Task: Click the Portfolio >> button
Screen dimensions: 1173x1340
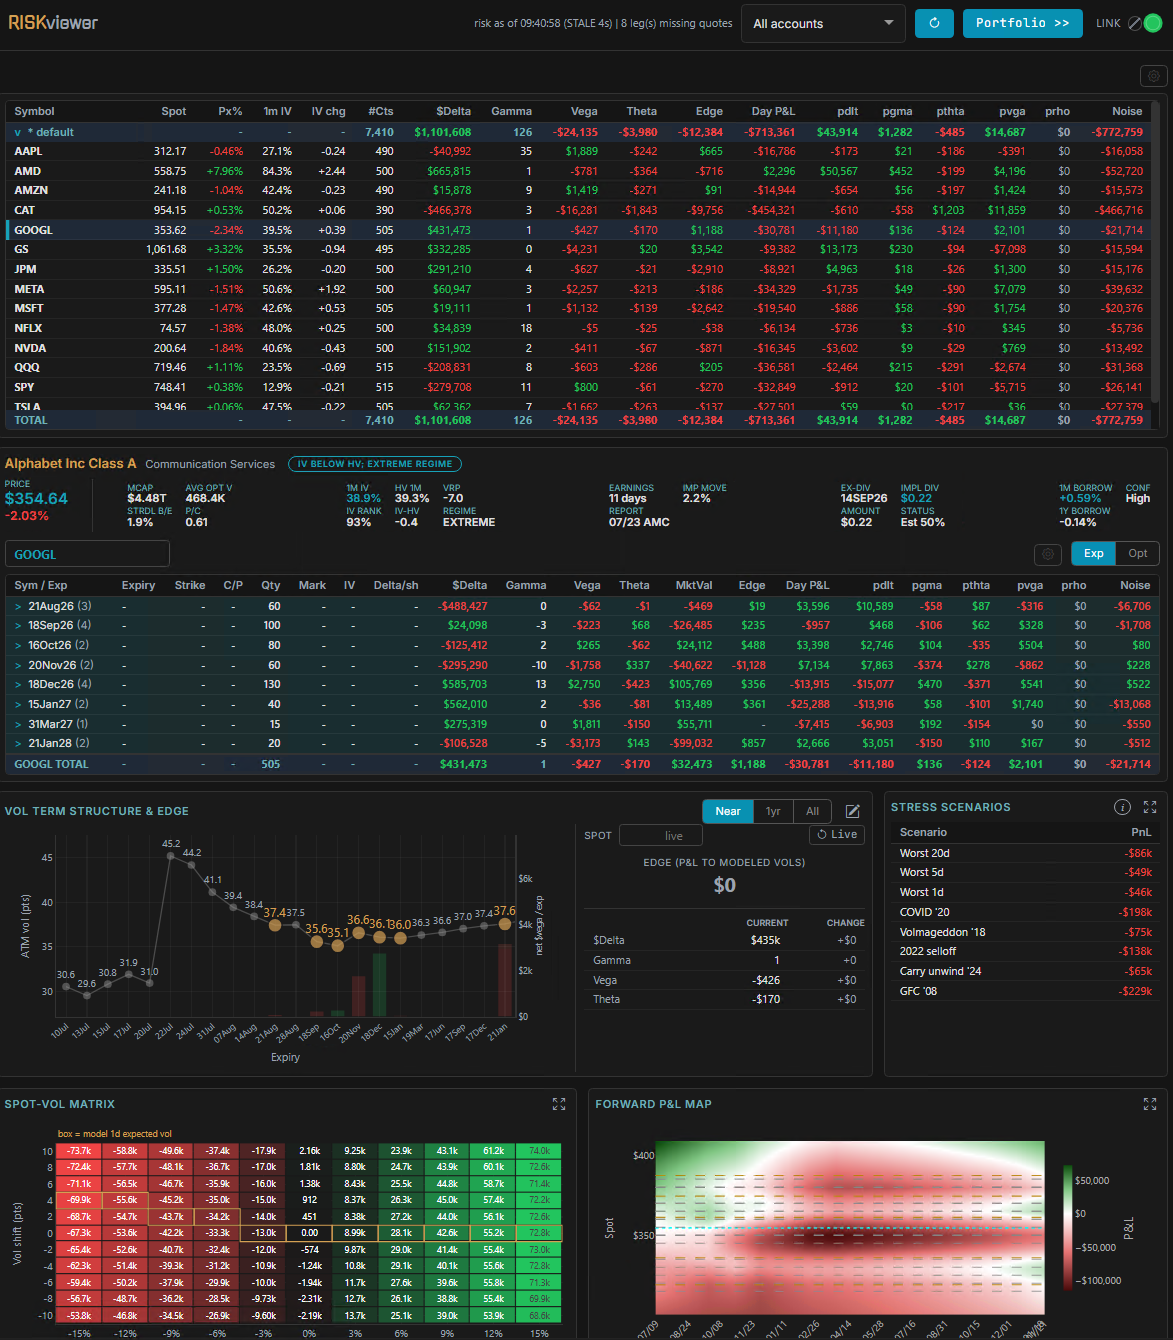Action: (1022, 23)
